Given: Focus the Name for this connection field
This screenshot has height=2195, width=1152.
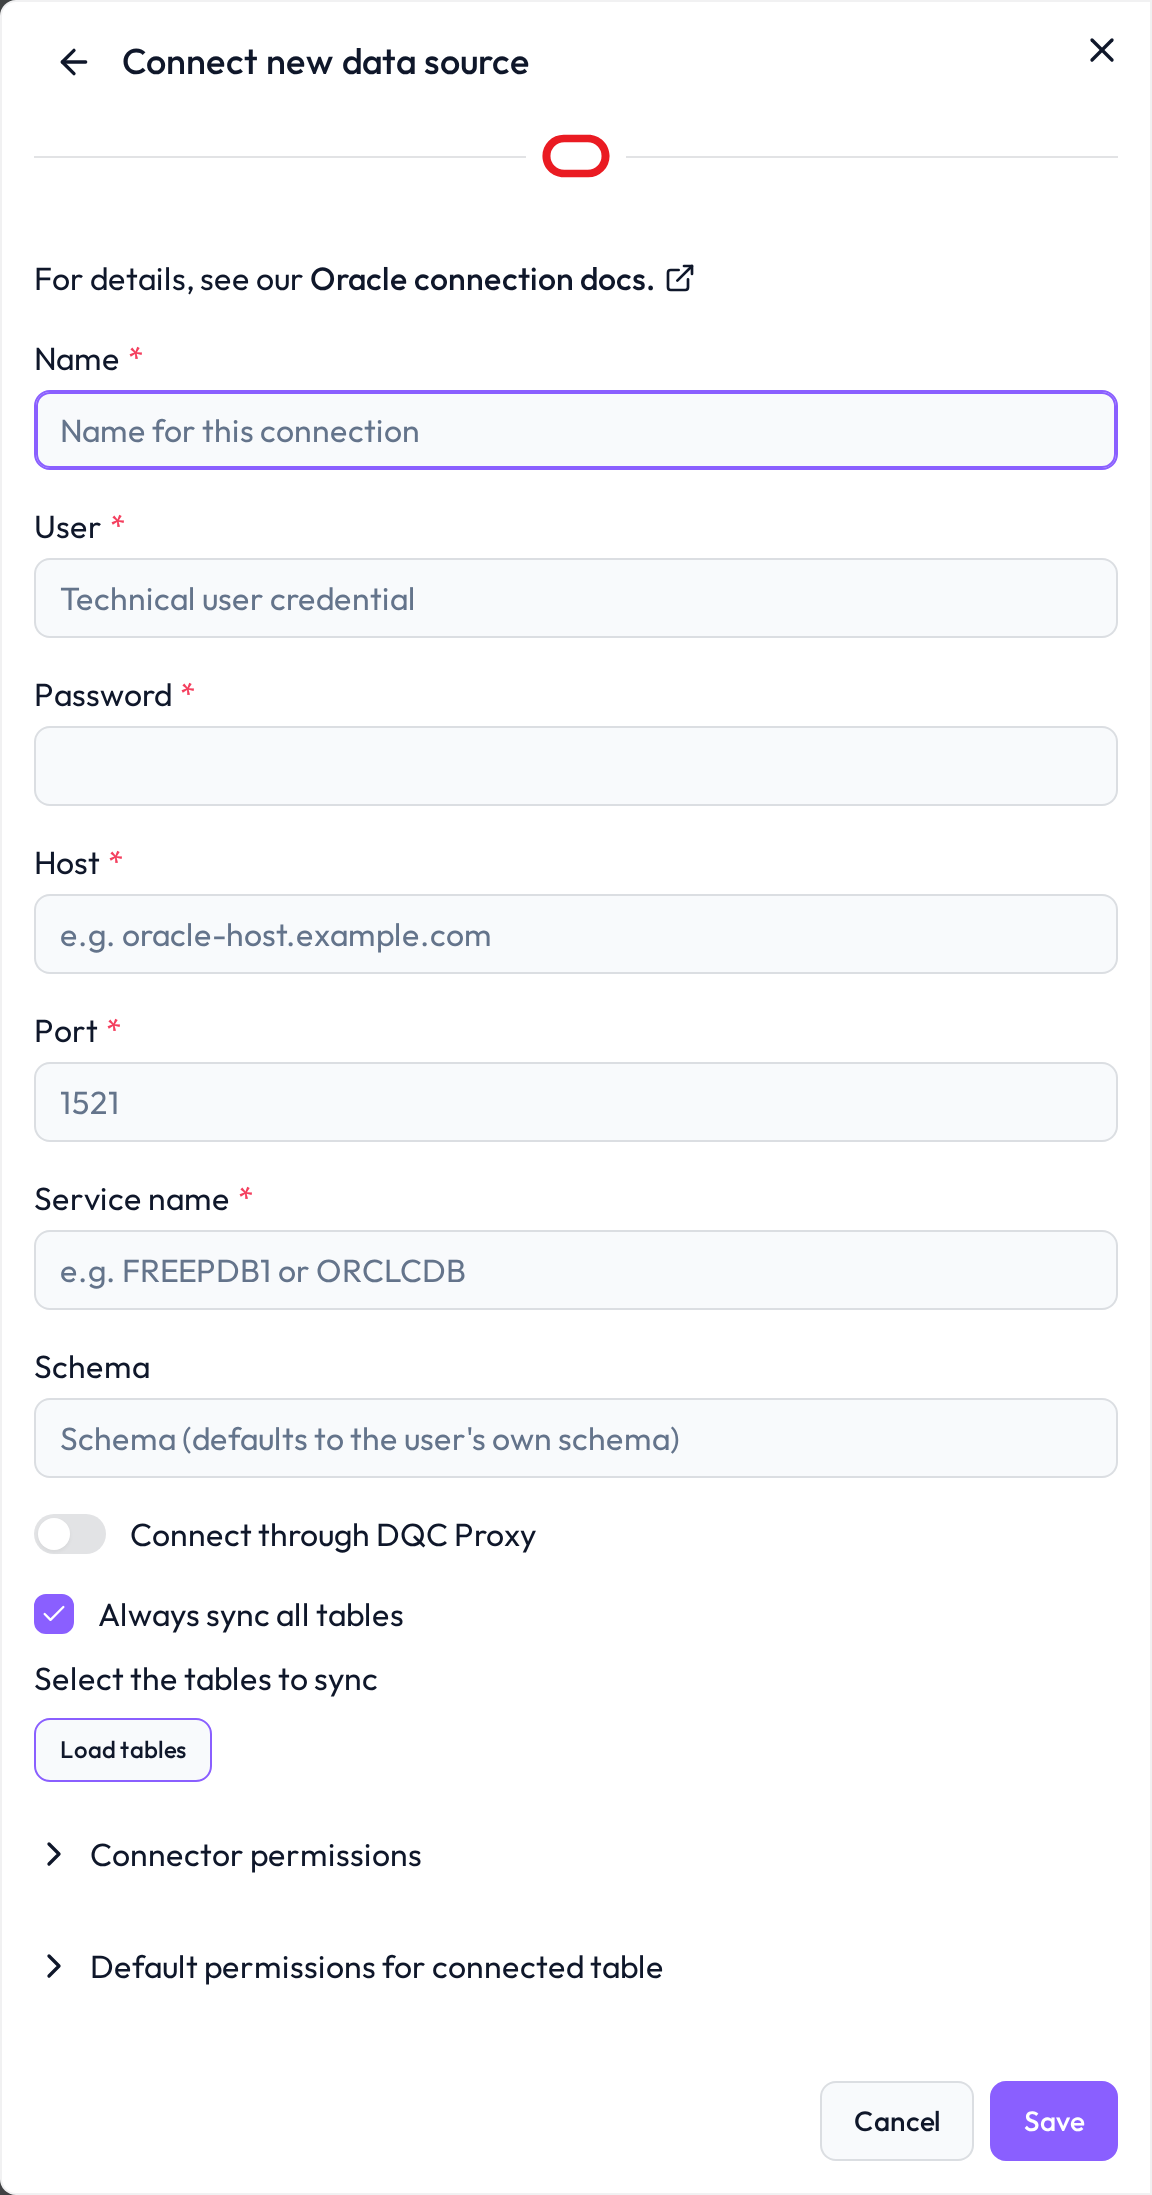Looking at the screenshot, I should point(576,430).
